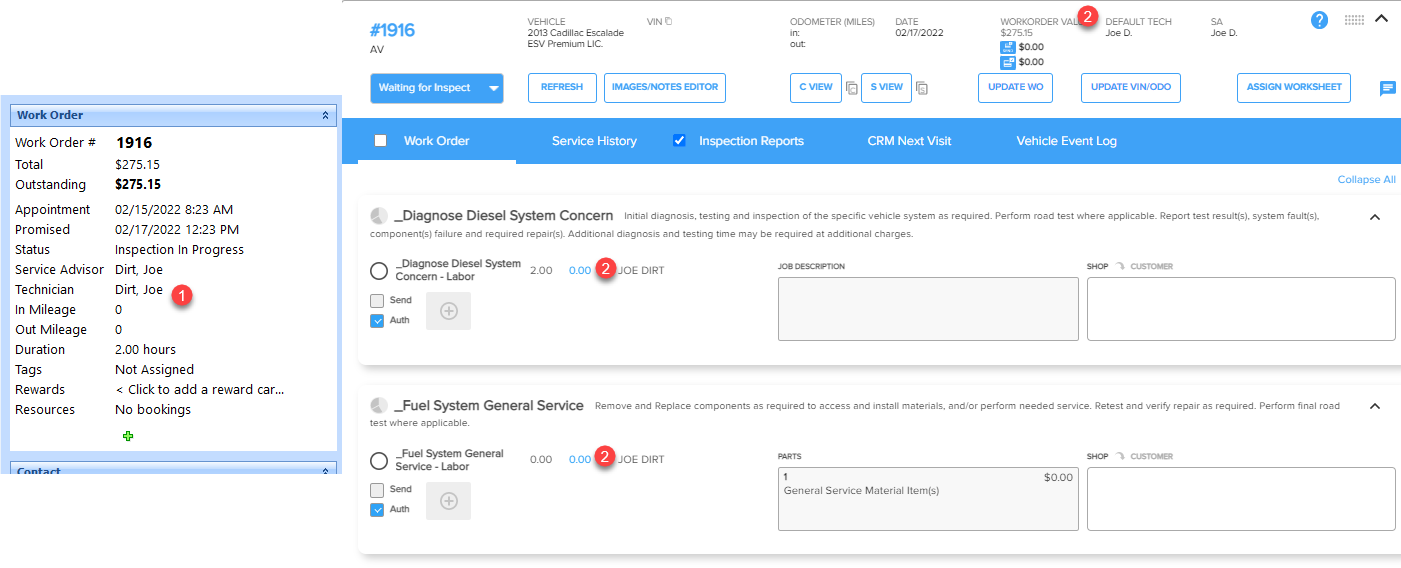Screen dimensions: 1401x568
Task: Open the help question mark icon
Action: (x=1319, y=20)
